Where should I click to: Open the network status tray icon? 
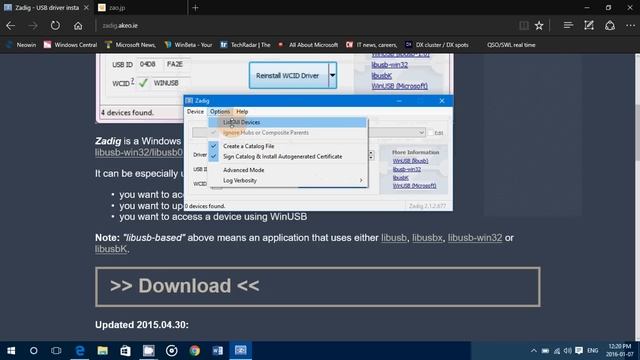point(557,351)
